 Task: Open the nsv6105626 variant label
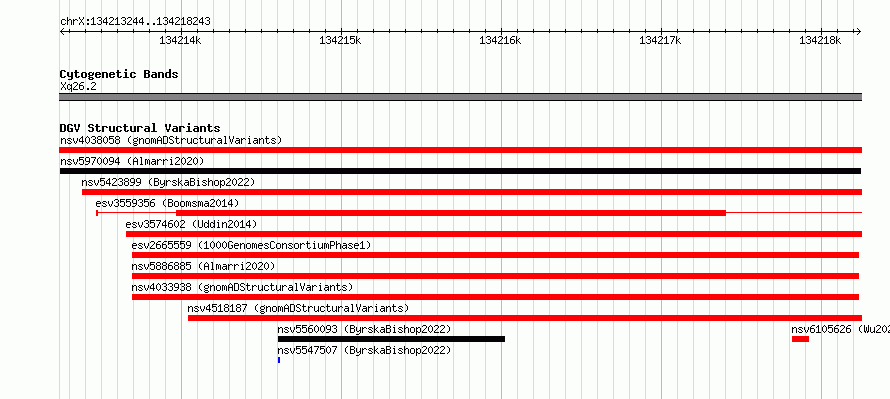click(841, 329)
